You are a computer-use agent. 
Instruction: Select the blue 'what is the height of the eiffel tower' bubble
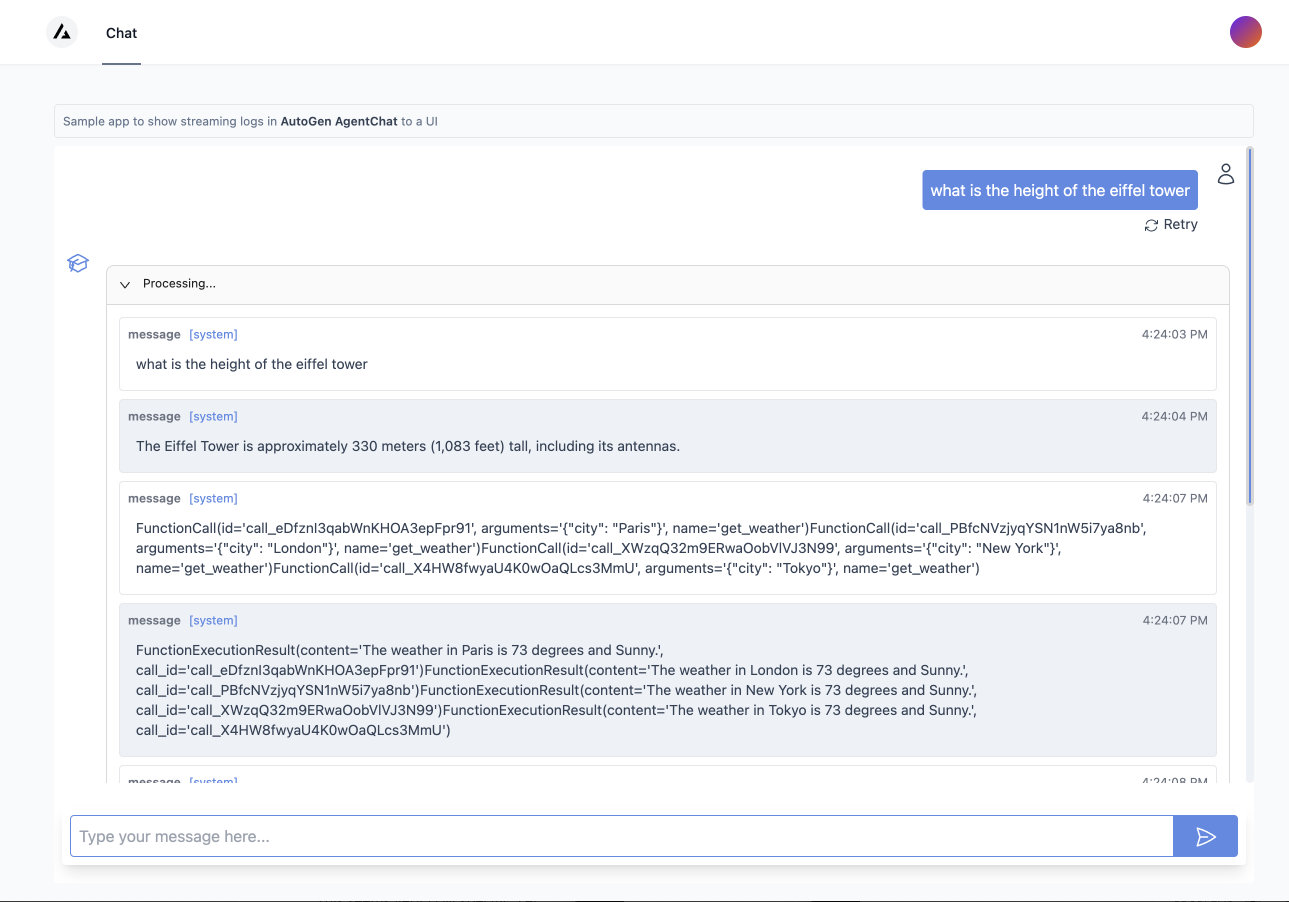tap(1060, 190)
